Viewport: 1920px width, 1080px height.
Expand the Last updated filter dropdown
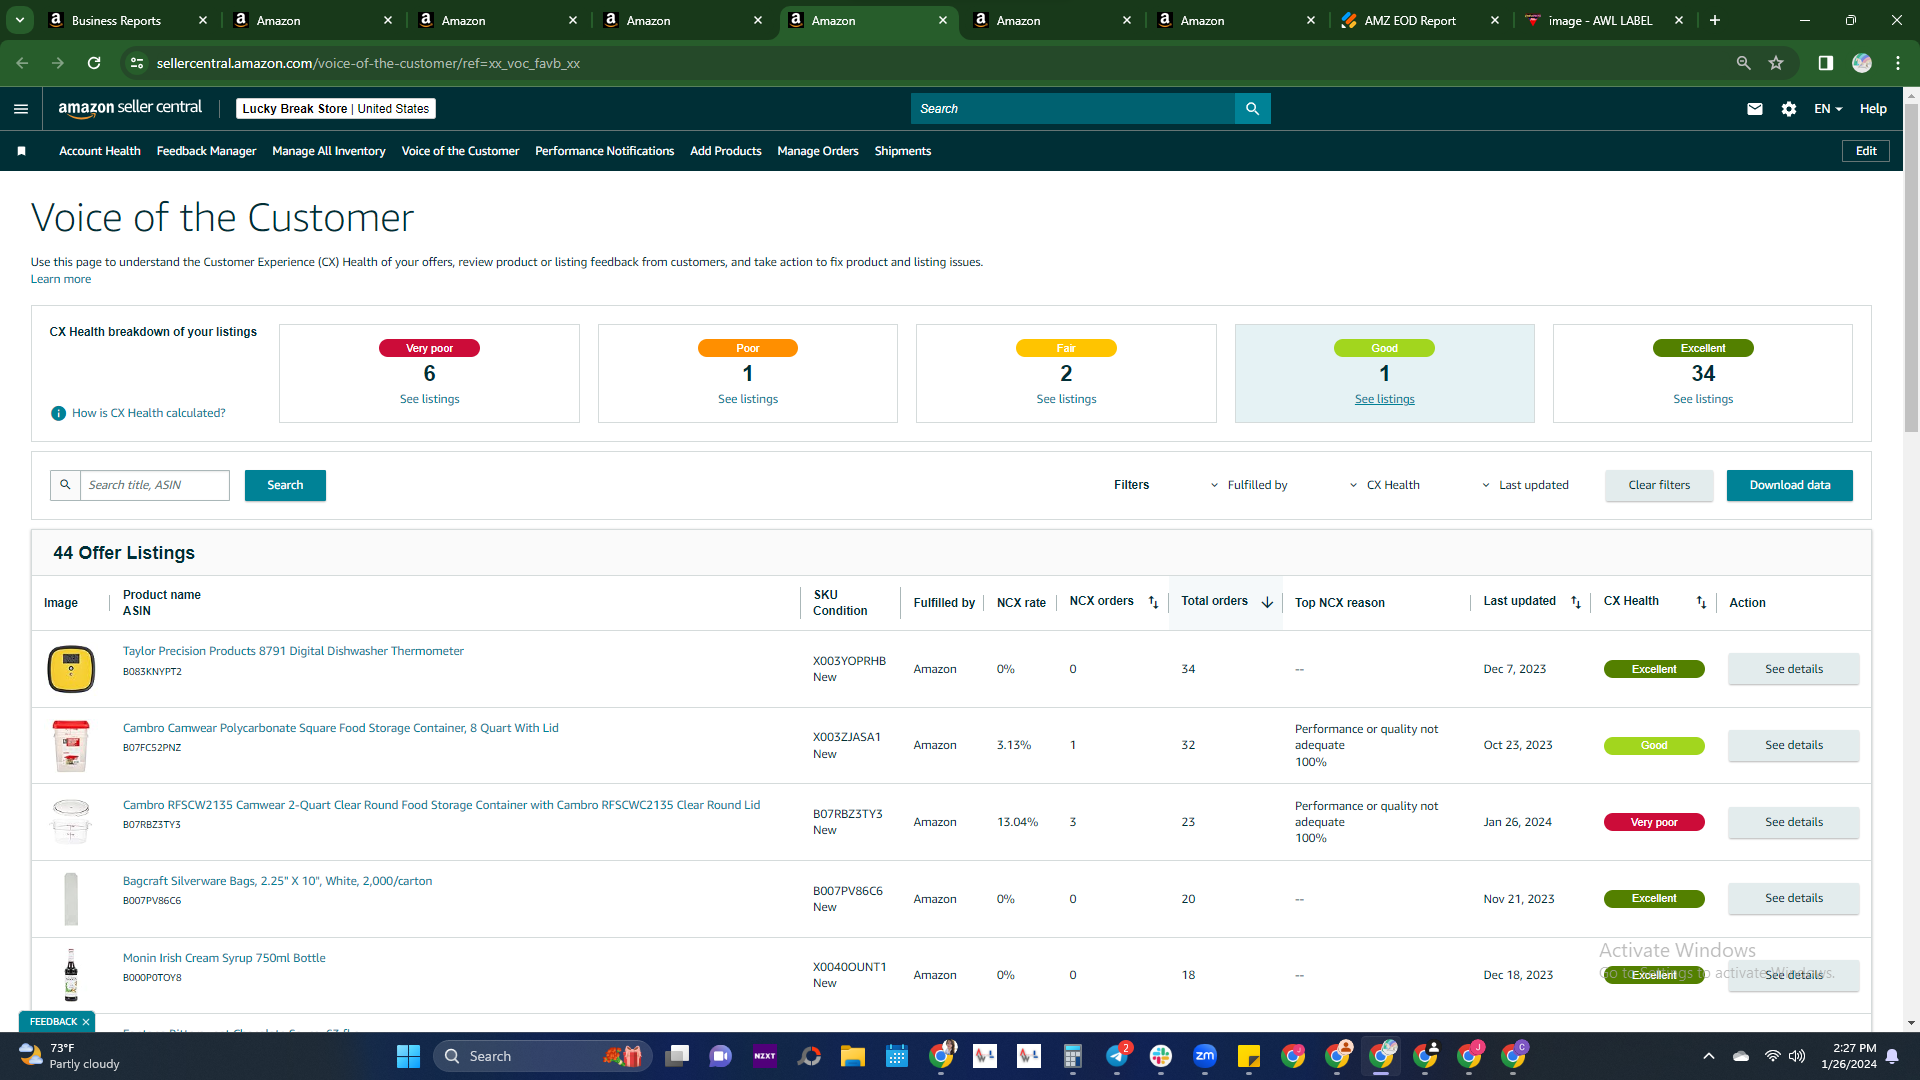(1525, 485)
